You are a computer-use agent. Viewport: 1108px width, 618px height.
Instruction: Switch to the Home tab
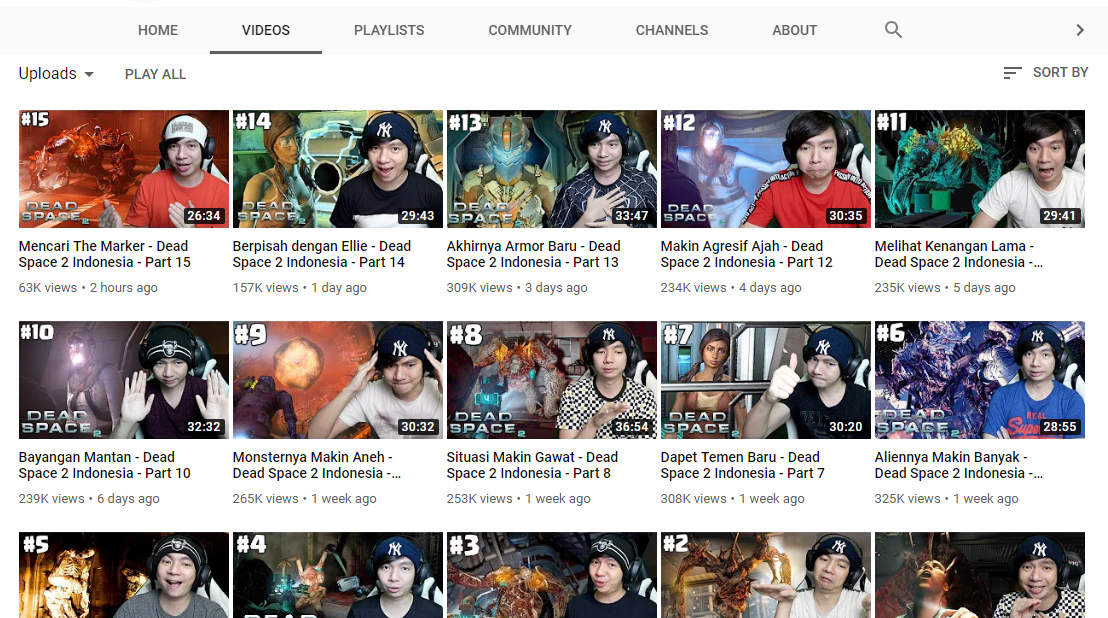click(158, 30)
